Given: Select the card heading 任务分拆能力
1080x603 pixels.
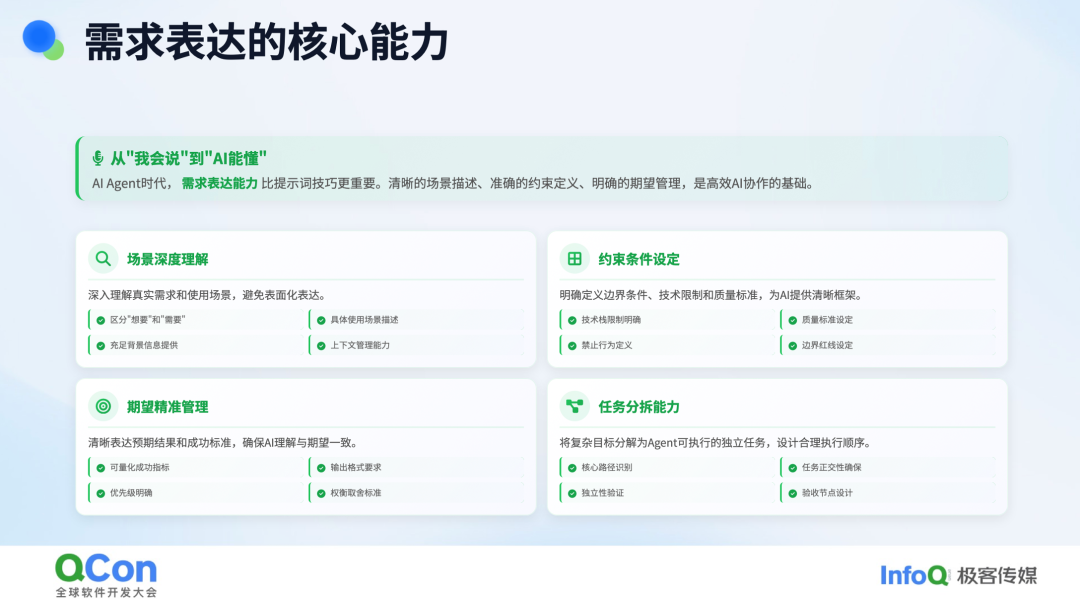Looking at the screenshot, I should (638, 407).
